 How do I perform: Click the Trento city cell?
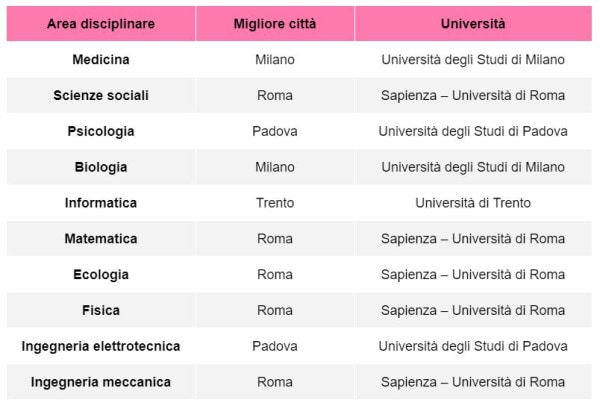pos(275,203)
